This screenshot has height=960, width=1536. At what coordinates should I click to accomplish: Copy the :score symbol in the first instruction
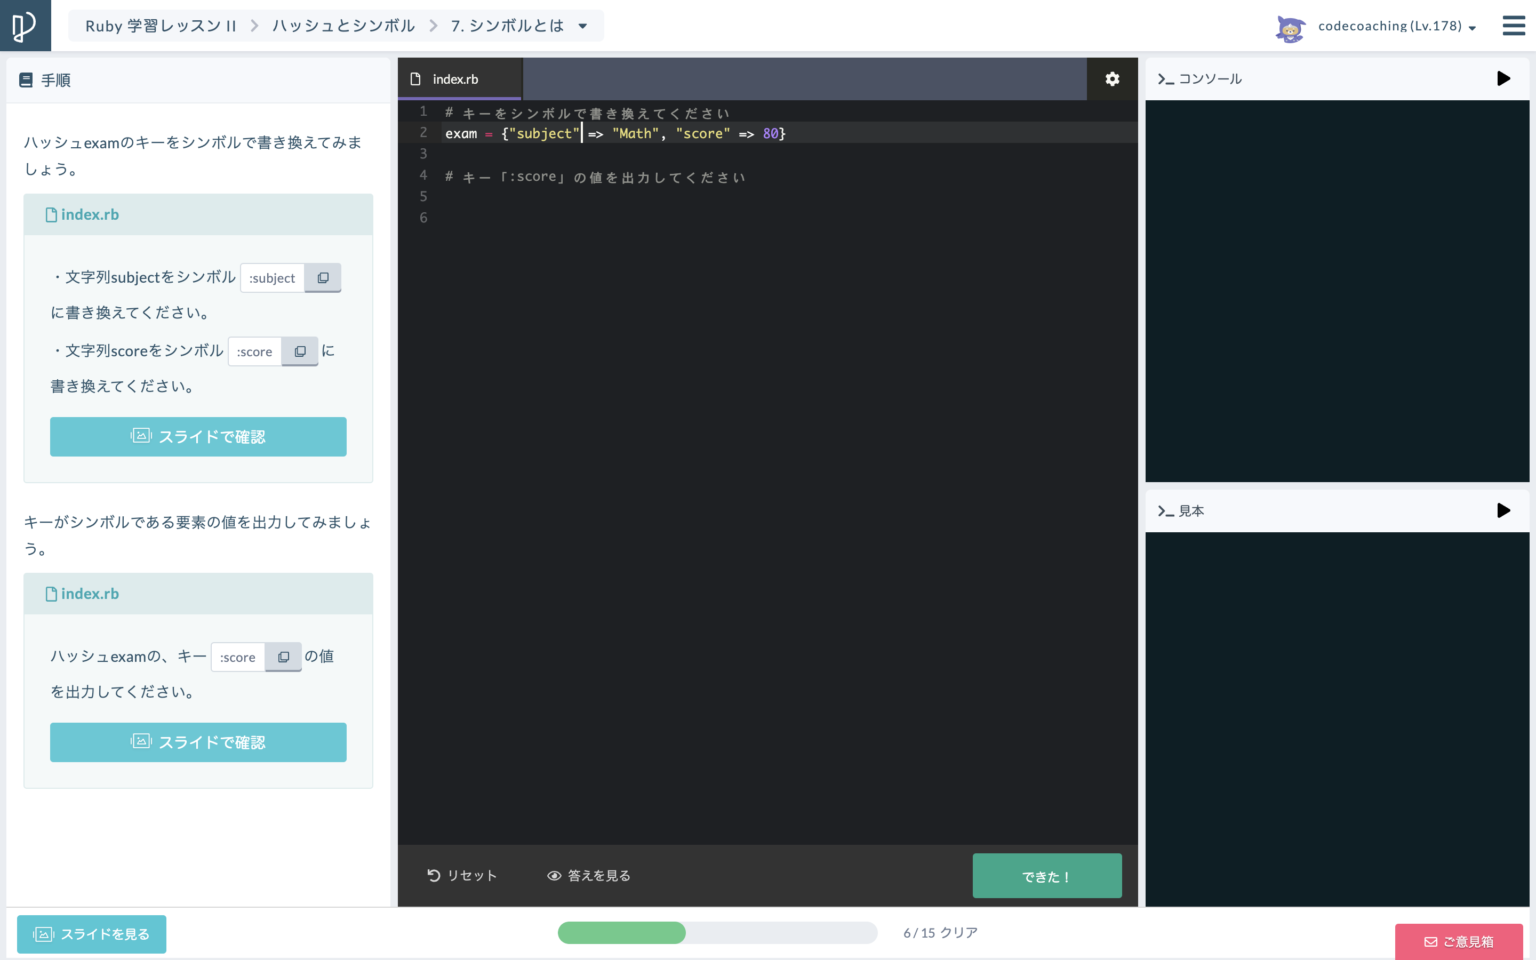(299, 351)
